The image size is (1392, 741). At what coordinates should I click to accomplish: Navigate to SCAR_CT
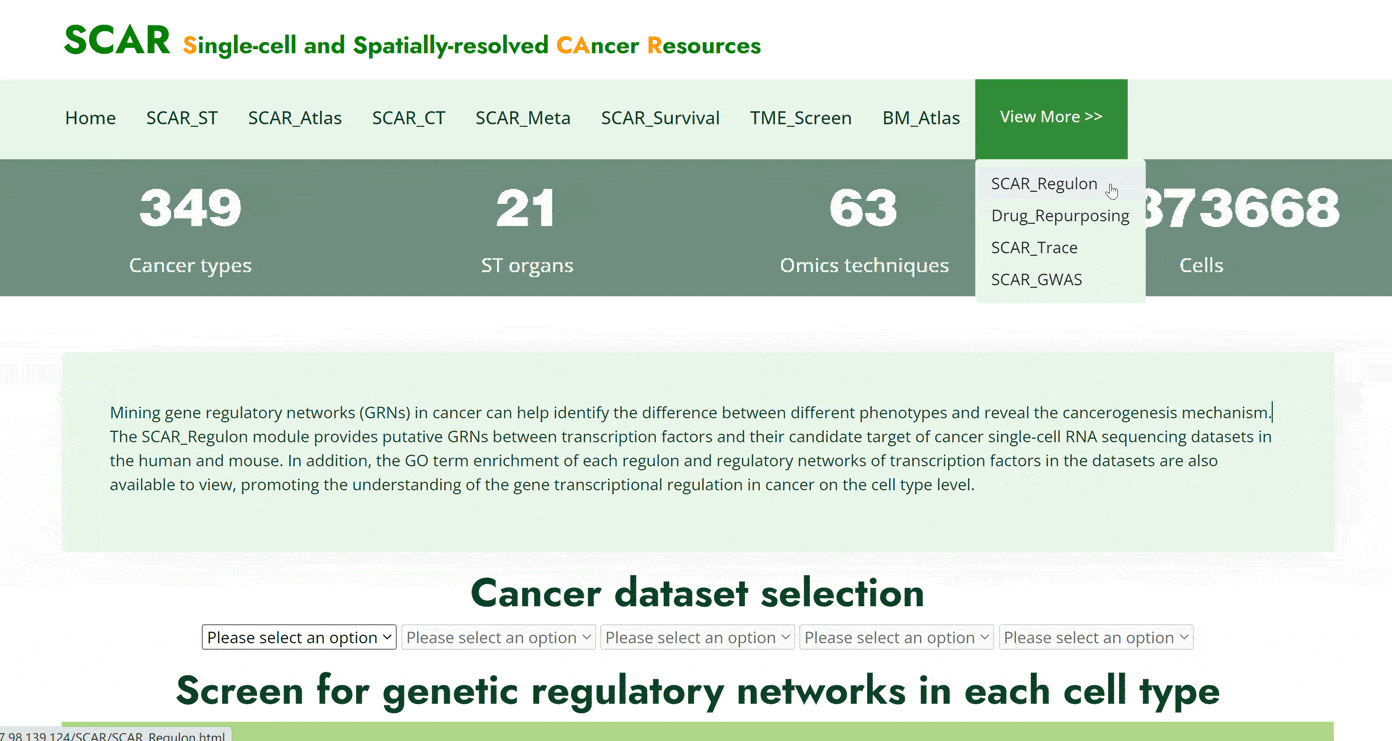[408, 118]
